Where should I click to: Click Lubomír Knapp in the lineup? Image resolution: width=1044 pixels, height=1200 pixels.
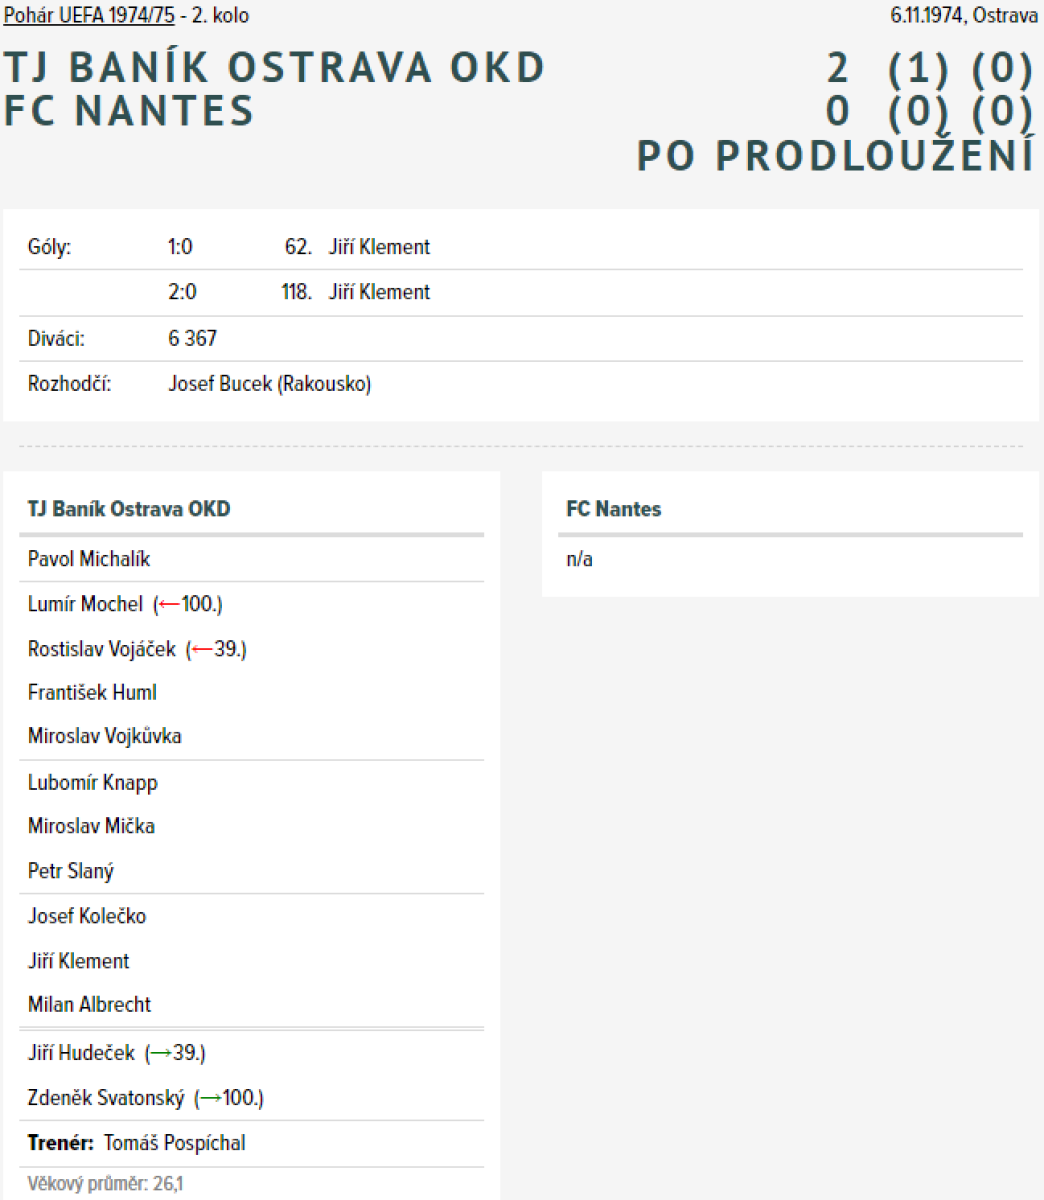[92, 782]
